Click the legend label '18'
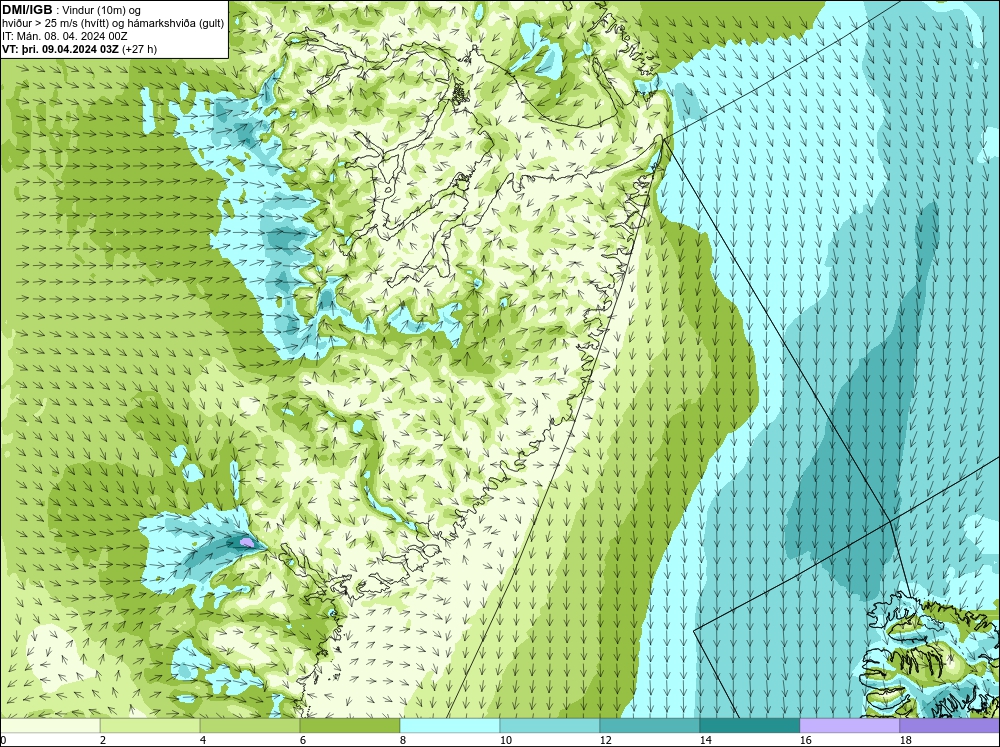This screenshot has width=1000, height=747. pyautogui.click(x=906, y=740)
